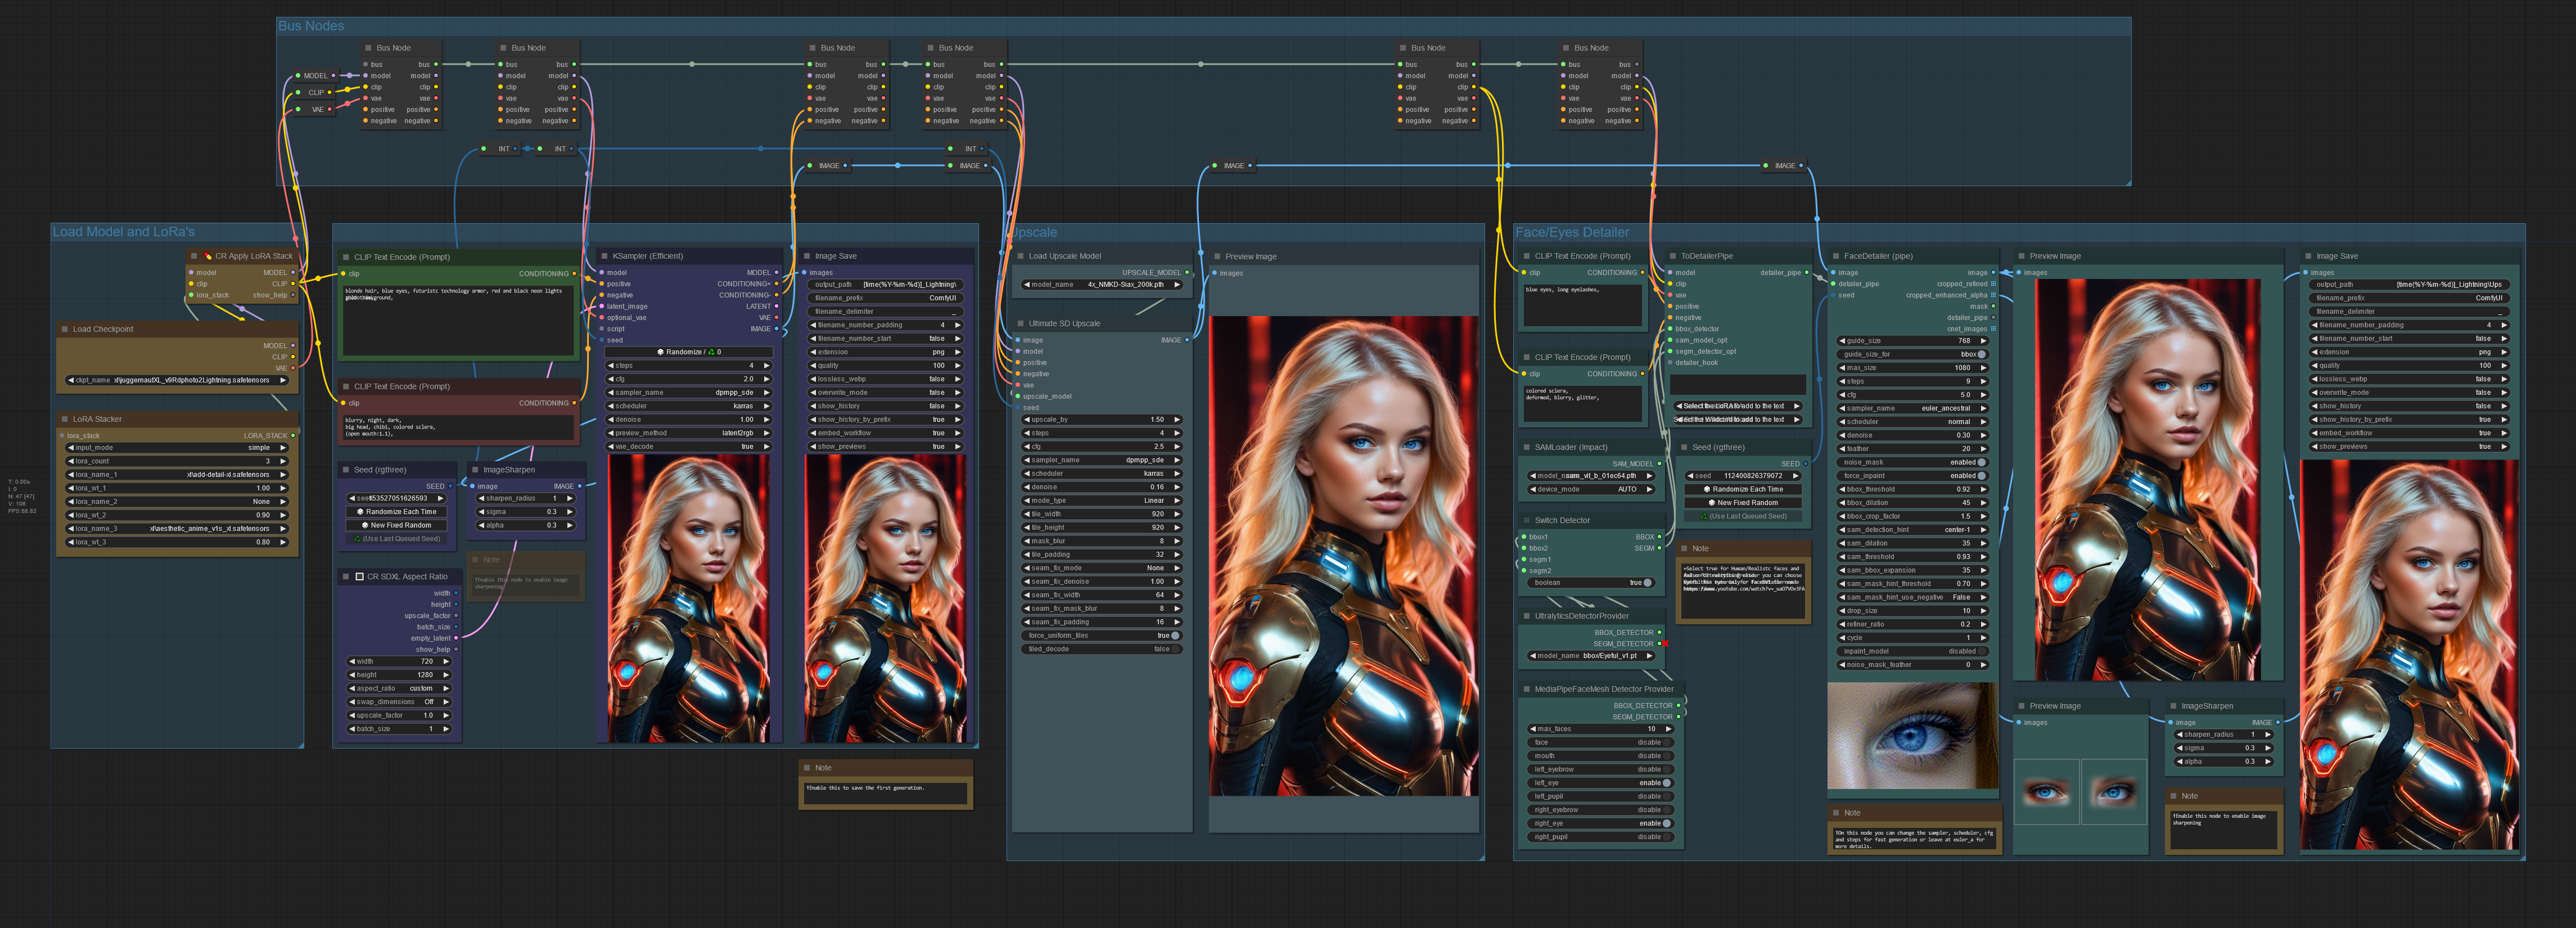Click the CR SDXL Aspect Ratio square icon
This screenshot has height=928, width=2576.
pos(359,577)
